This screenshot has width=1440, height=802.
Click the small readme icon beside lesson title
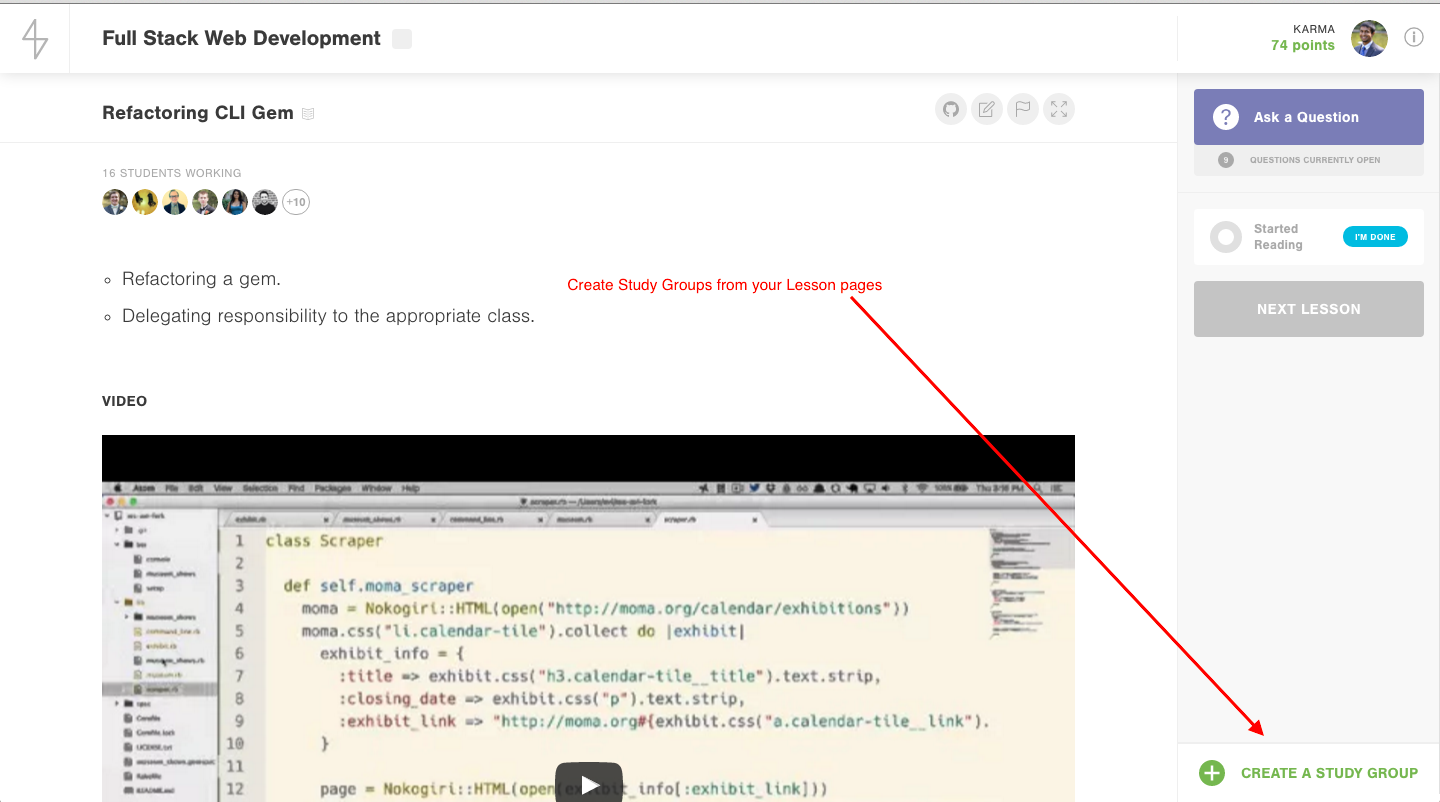click(308, 114)
